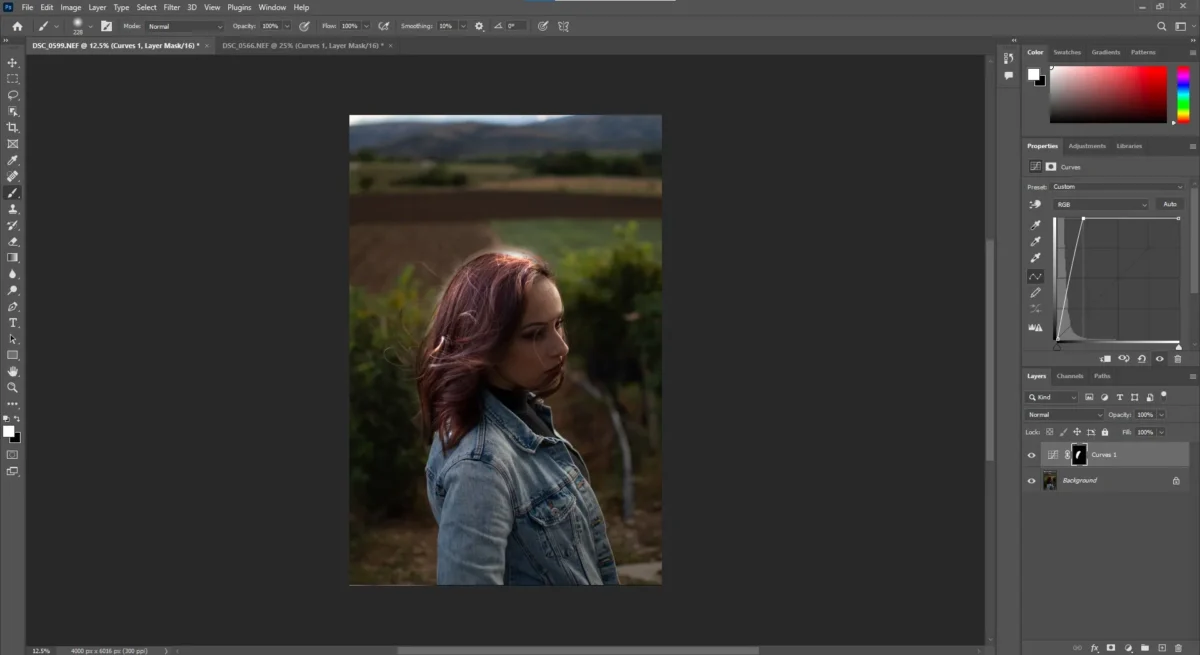Reset Curves adjustment to defaults

tap(1141, 358)
